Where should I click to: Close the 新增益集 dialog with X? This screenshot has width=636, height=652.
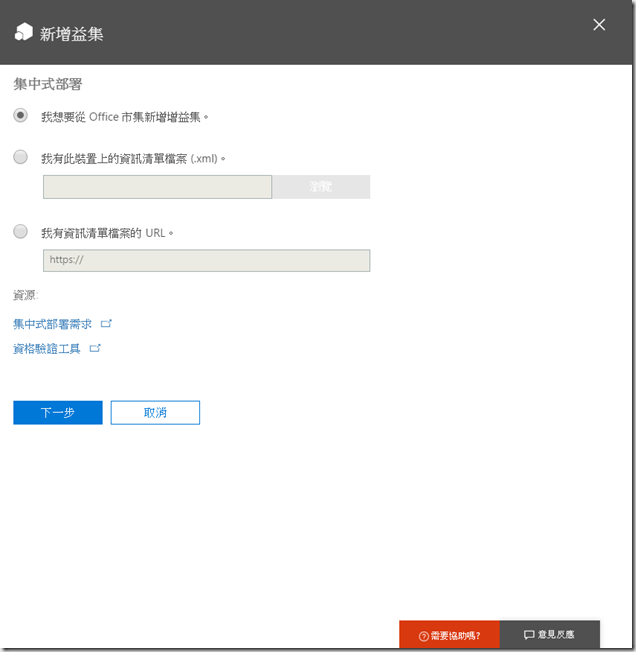coord(599,25)
